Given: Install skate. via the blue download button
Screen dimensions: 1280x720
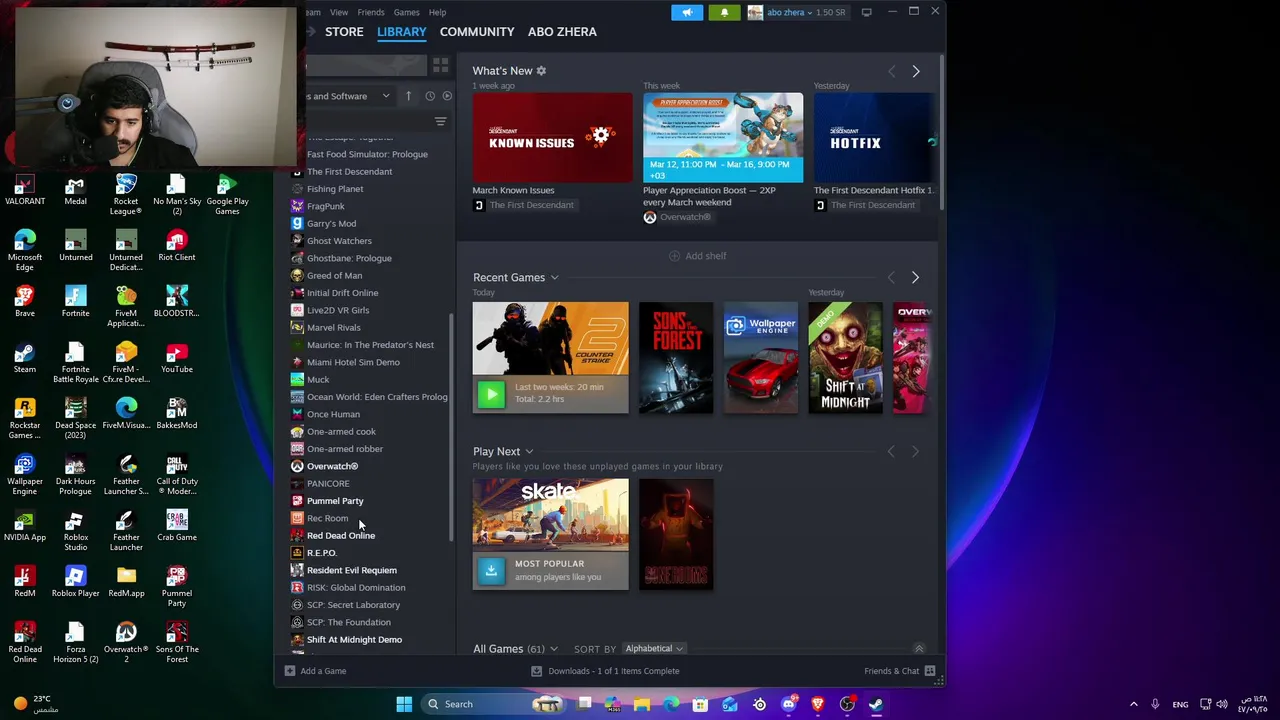Looking at the screenshot, I should (491, 570).
